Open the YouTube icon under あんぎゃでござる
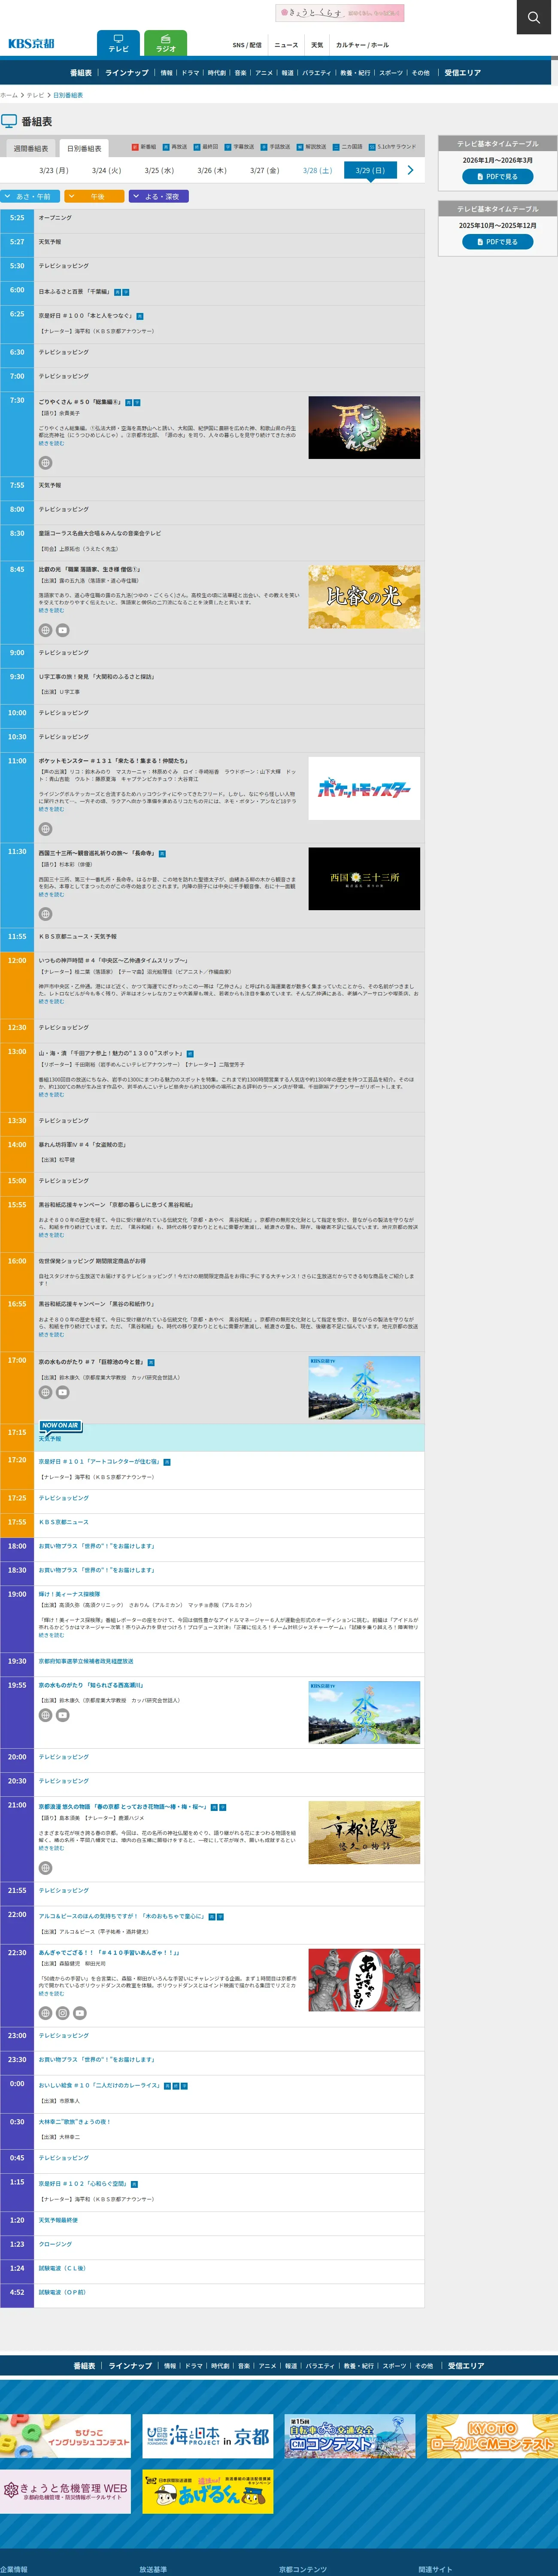558x2576 pixels. pos(79,2013)
